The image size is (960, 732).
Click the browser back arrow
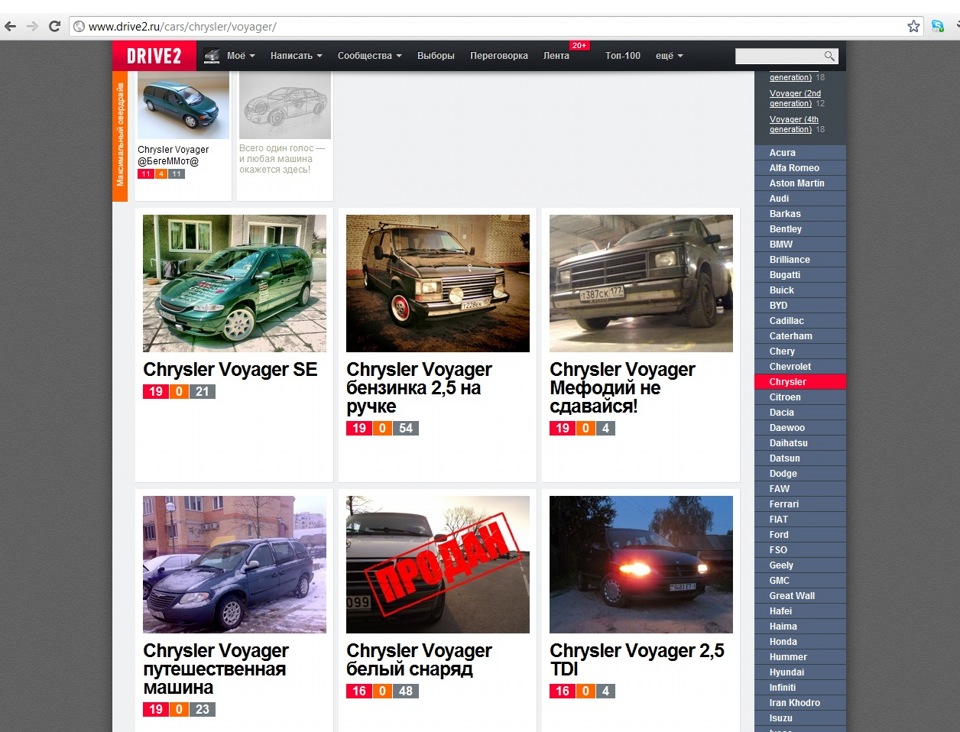click(x=10, y=26)
